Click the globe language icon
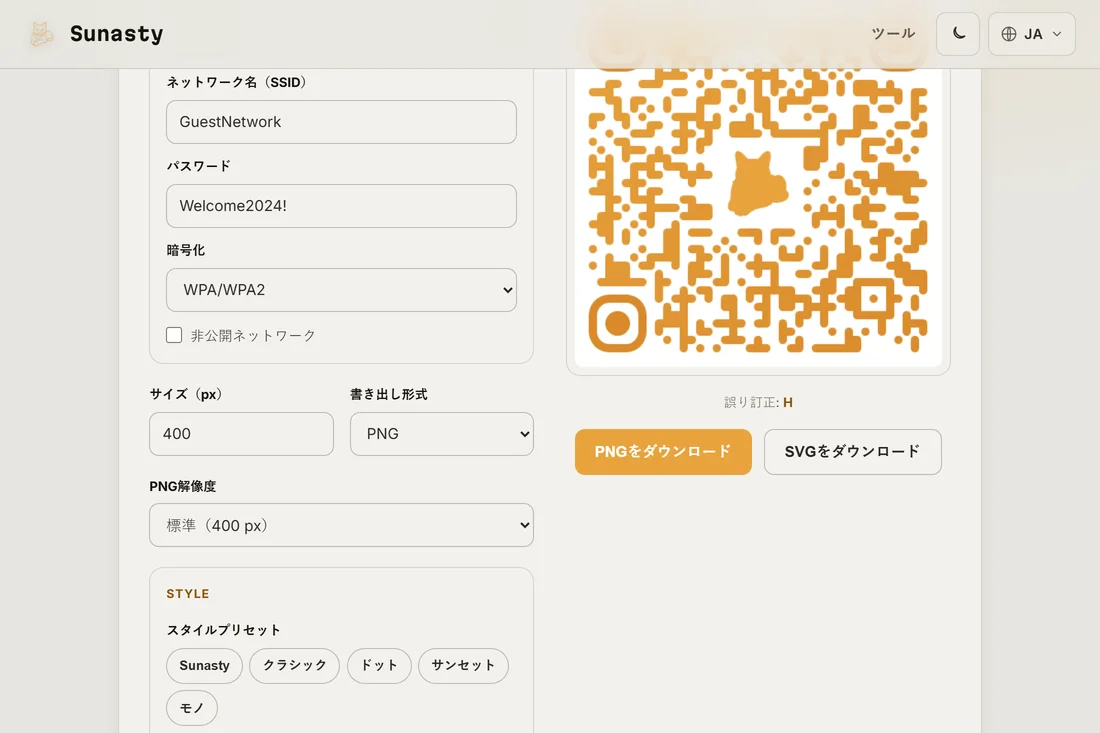 tap(1008, 34)
